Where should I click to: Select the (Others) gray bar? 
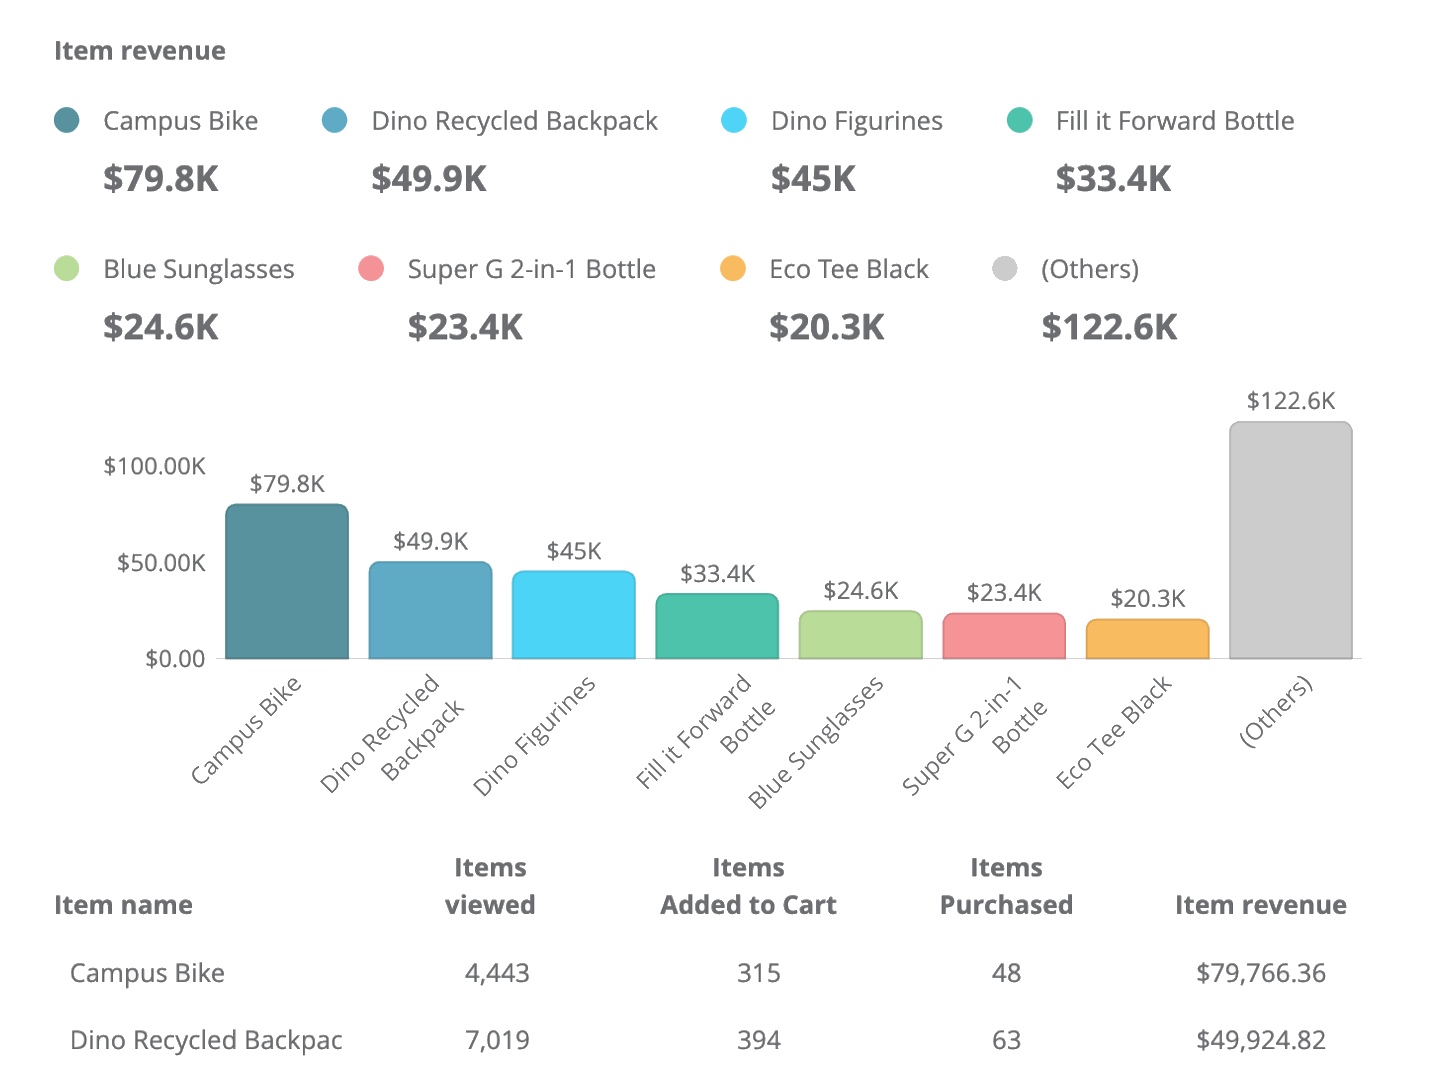pyautogui.click(x=1291, y=540)
